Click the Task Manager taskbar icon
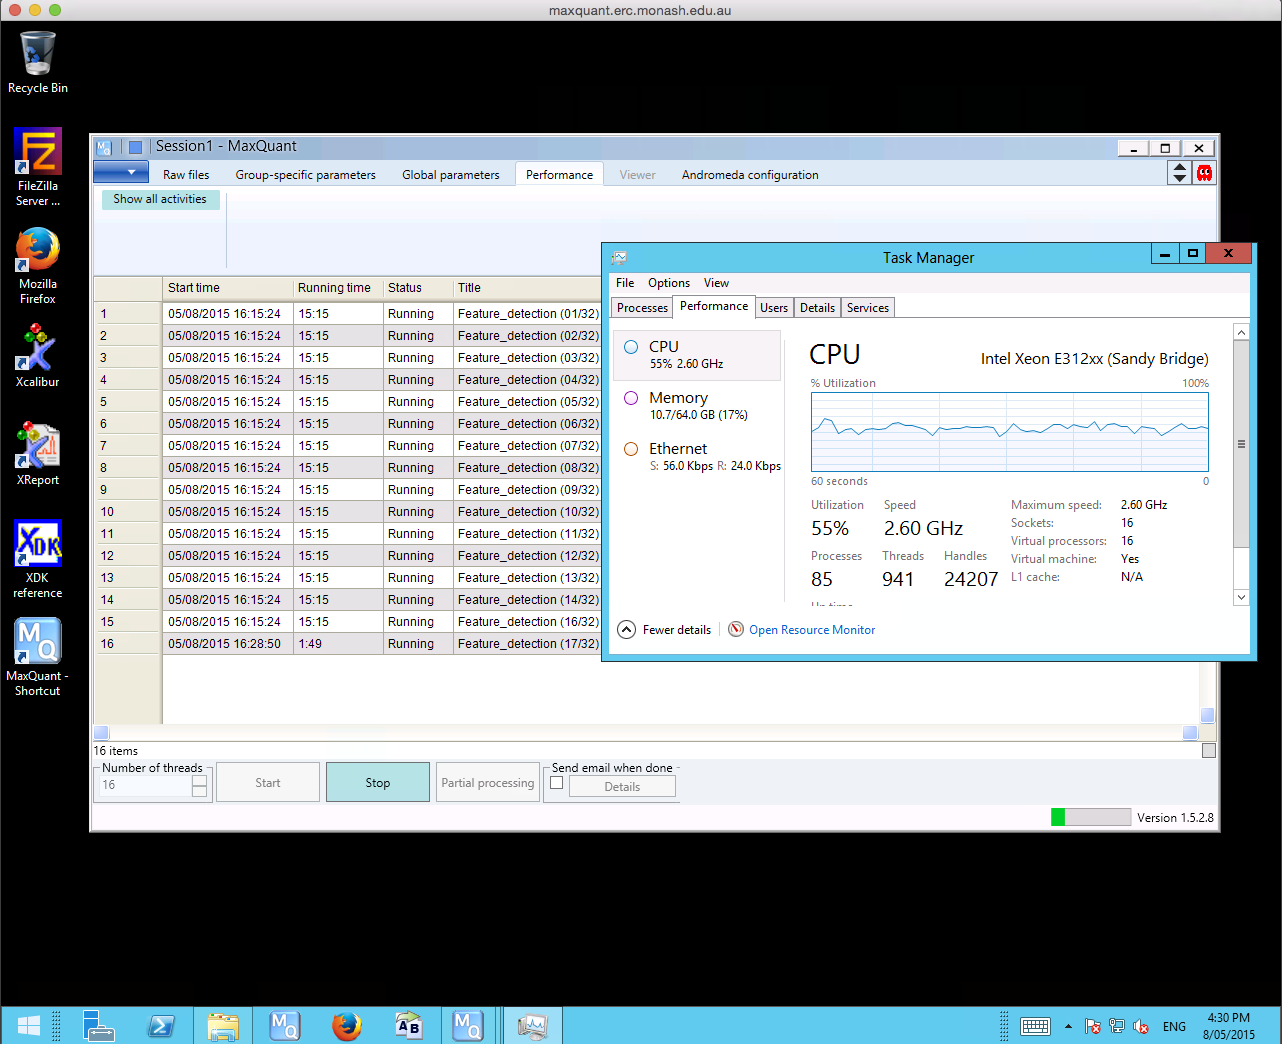The height and width of the screenshot is (1044, 1282). 531,1026
